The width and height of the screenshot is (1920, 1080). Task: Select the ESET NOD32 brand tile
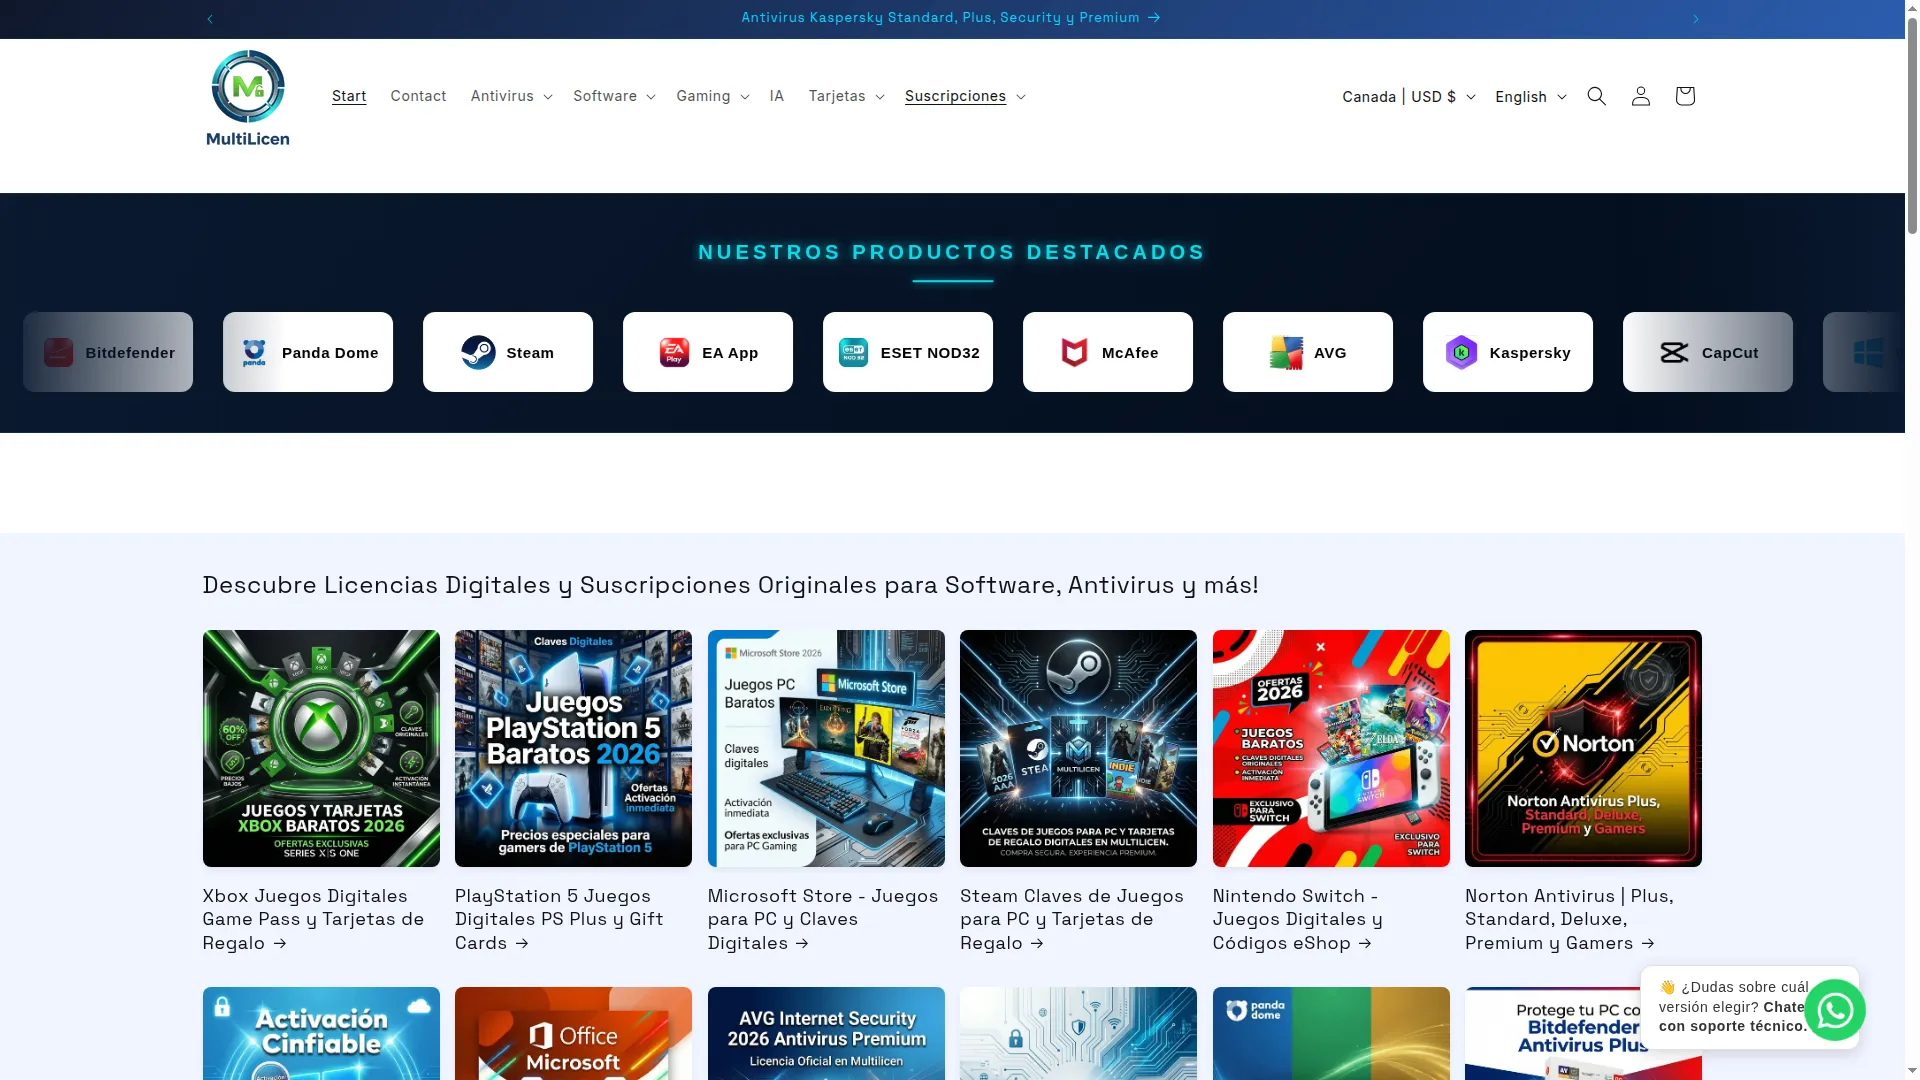(908, 352)
